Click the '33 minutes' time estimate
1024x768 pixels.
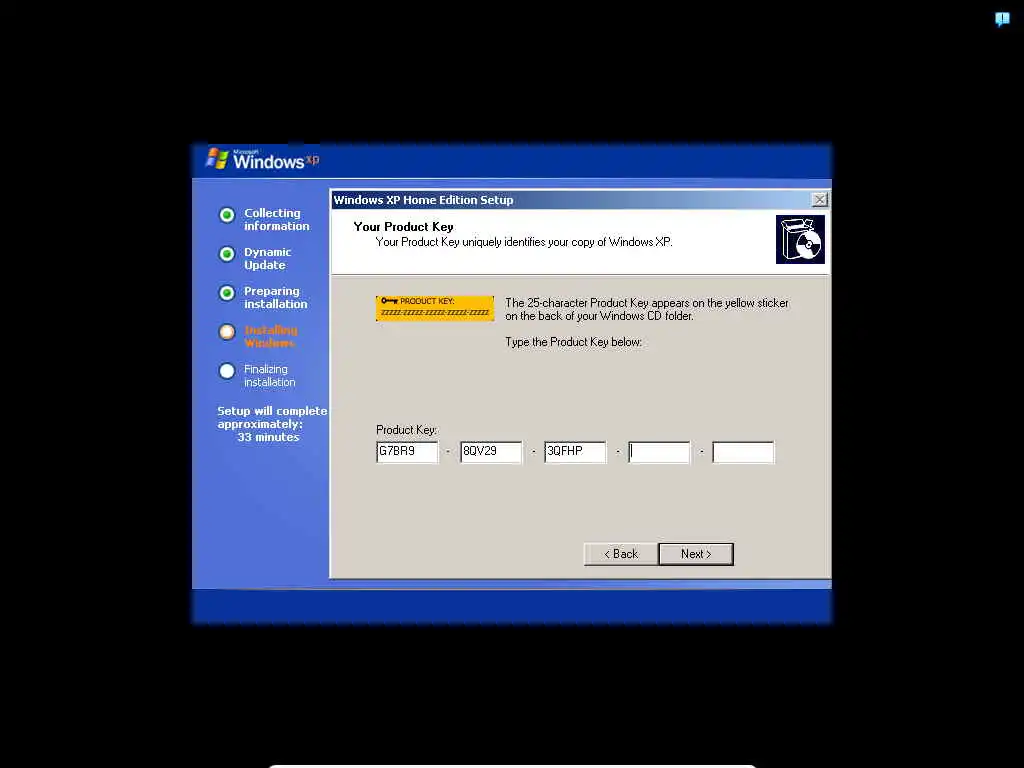(268, 437)
